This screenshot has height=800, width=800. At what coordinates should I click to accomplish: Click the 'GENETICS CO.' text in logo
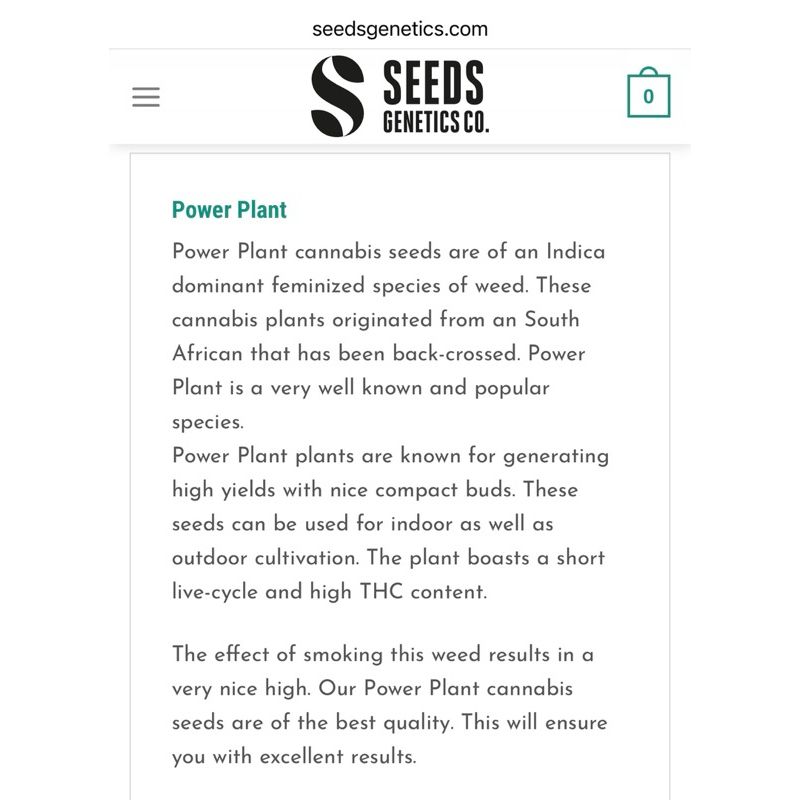(x=436, y=123)
